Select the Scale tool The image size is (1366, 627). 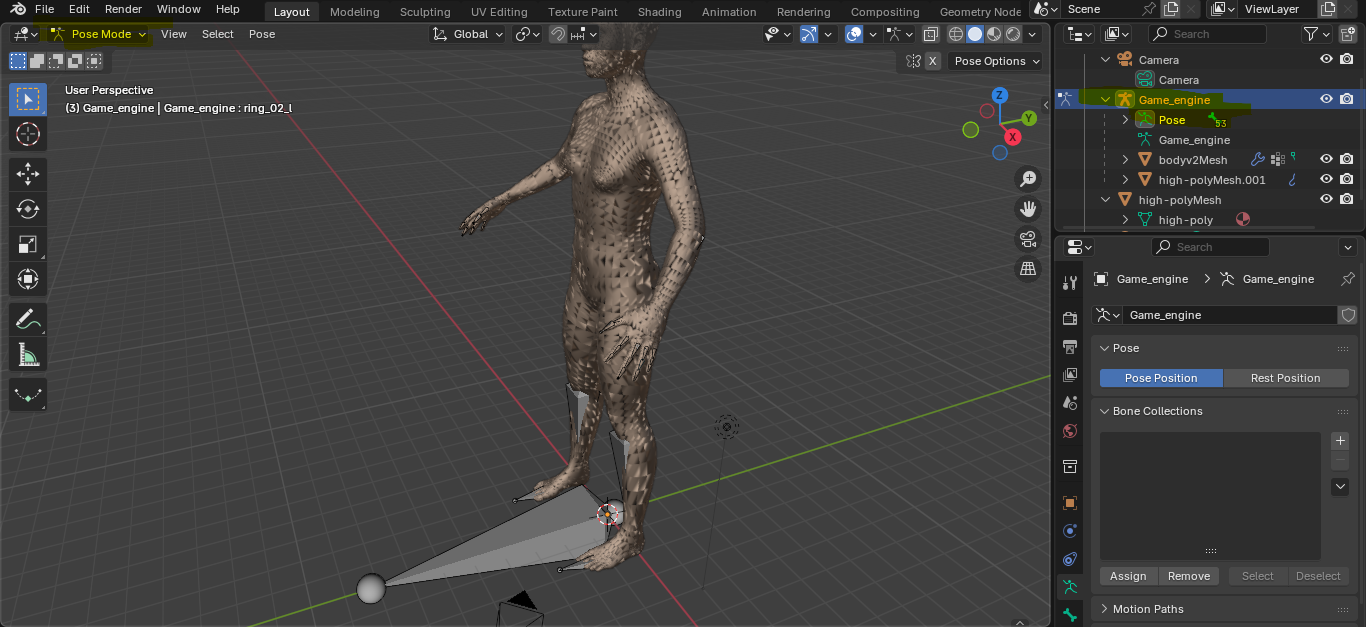click(x=28, y=244)
